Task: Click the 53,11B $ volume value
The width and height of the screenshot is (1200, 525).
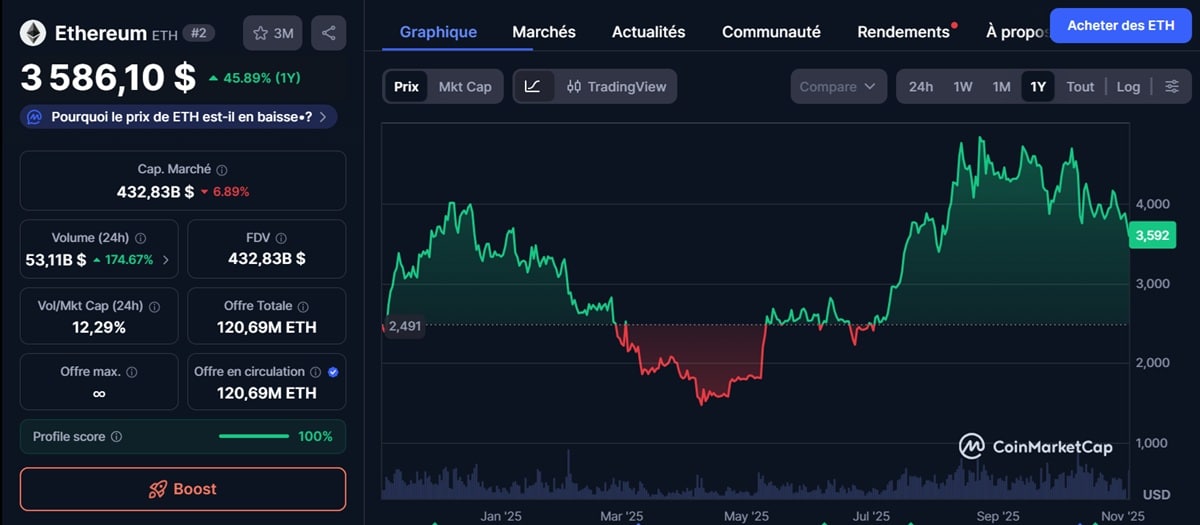Action: click(56, 260)
